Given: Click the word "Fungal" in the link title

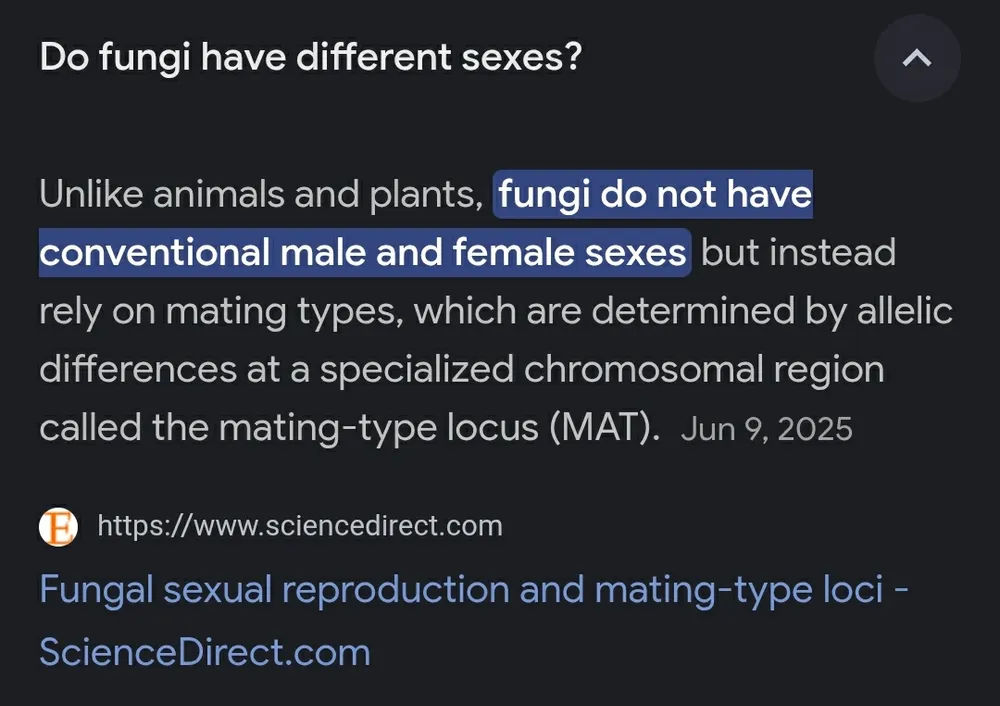Looking at the screenshot, I should 96,590.
